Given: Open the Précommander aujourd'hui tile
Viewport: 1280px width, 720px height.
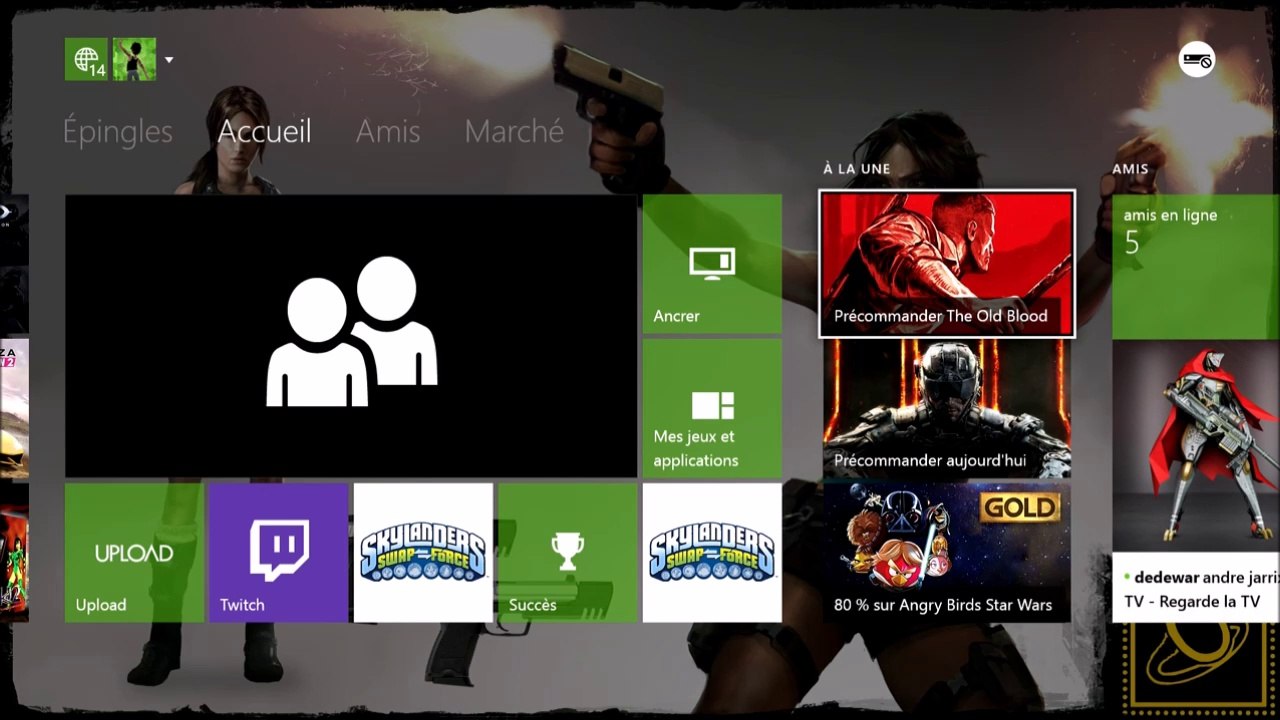Looking at the screenshot, I should pyautogui.click(x=947, y=408).
